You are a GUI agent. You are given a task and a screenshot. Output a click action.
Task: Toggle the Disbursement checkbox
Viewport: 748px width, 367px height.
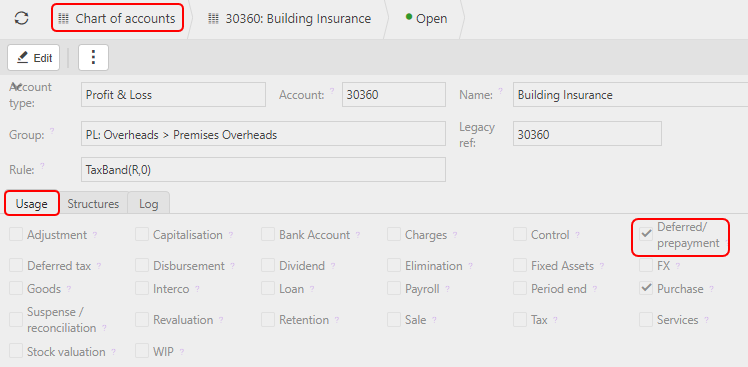point(142,265)
